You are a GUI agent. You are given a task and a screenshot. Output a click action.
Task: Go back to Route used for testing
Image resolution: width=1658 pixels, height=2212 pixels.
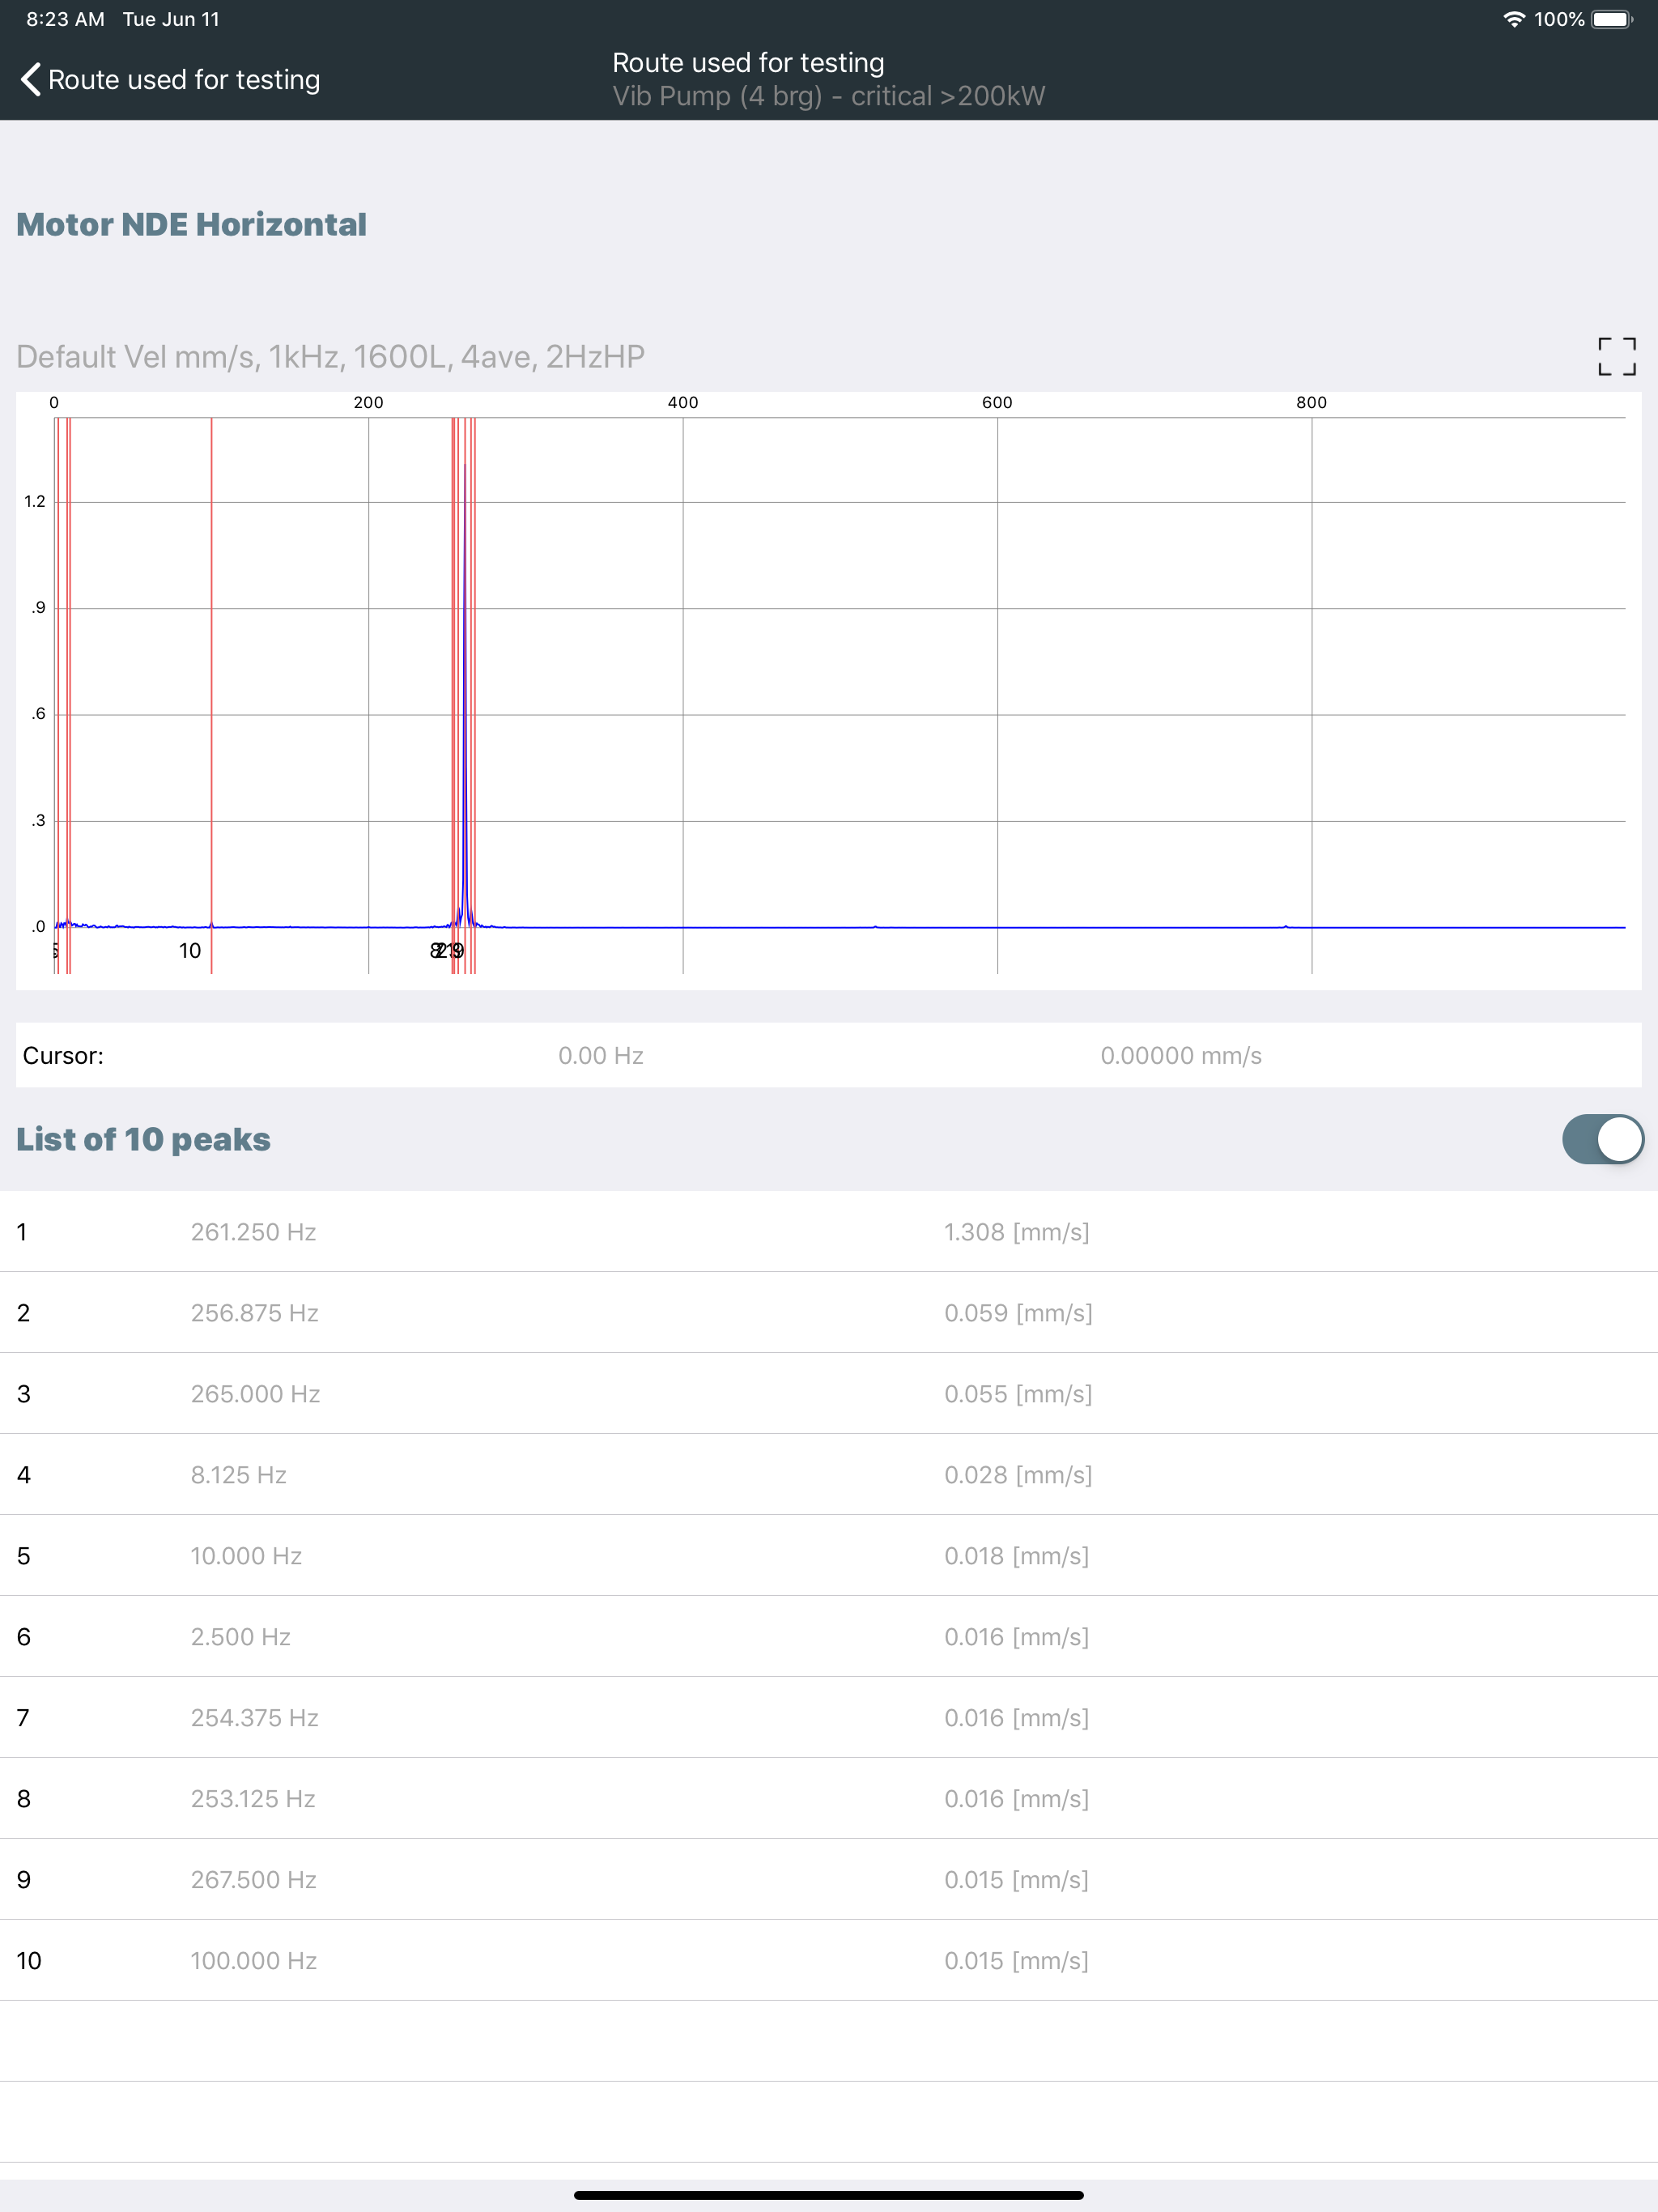click(170, 80)
